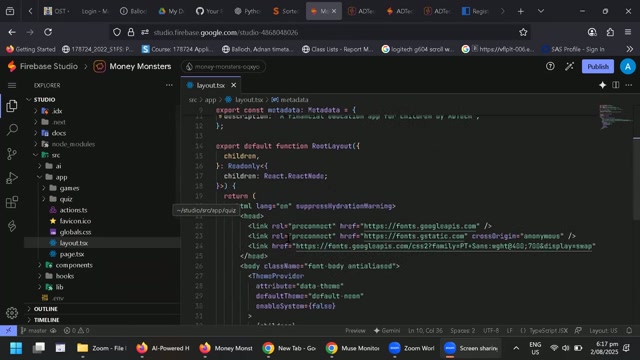
Task: Click the Gemini sparkle icon in editor toolbar
Action: tap(602, 85)
